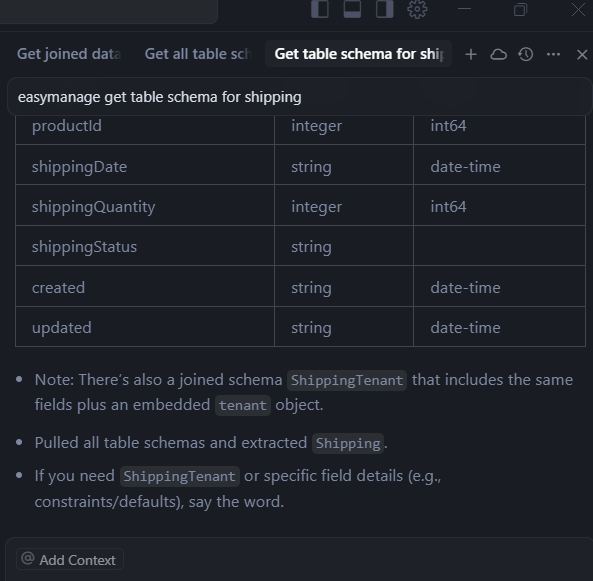
Task: Click the 'tenant' inline code tag
Action: 243,405
